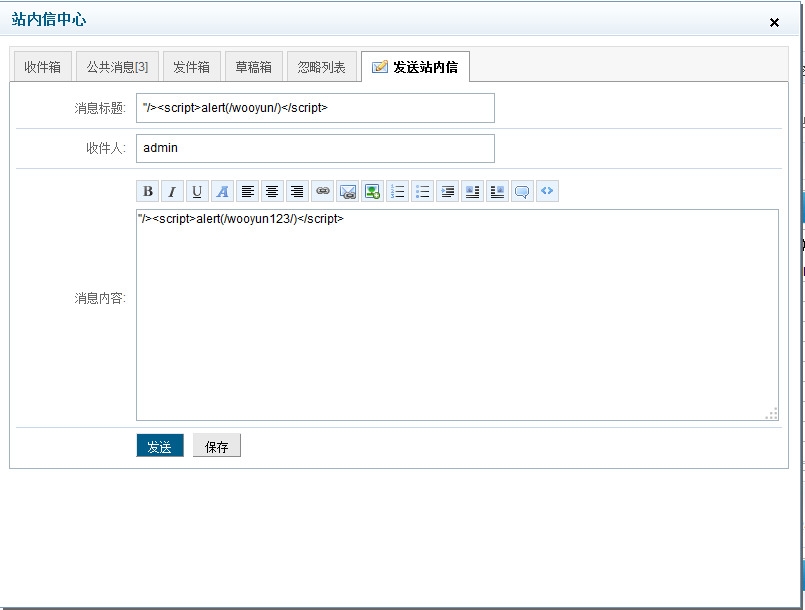Insert a quote with the speech bubble icon
This screenshot has height=610, width=805.
[523, 192]
